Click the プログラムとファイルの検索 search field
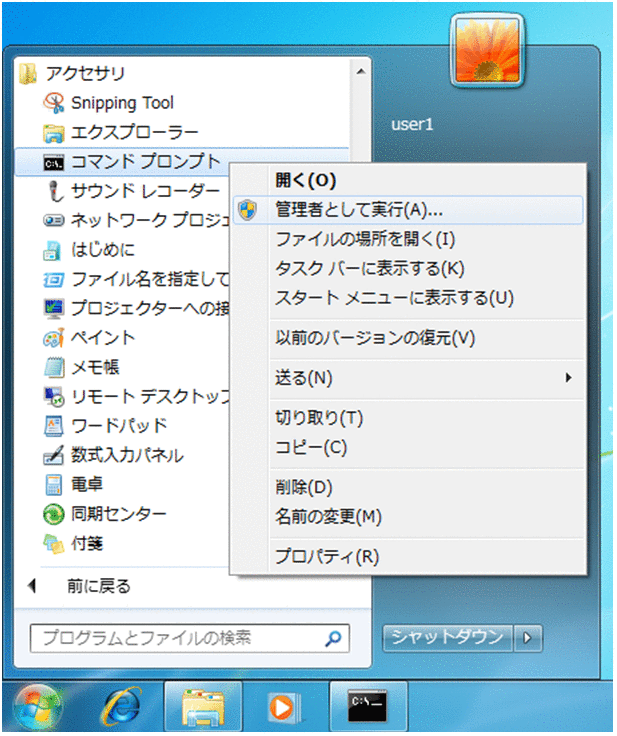This screenshot has height=736, width=617. (190, 638)
